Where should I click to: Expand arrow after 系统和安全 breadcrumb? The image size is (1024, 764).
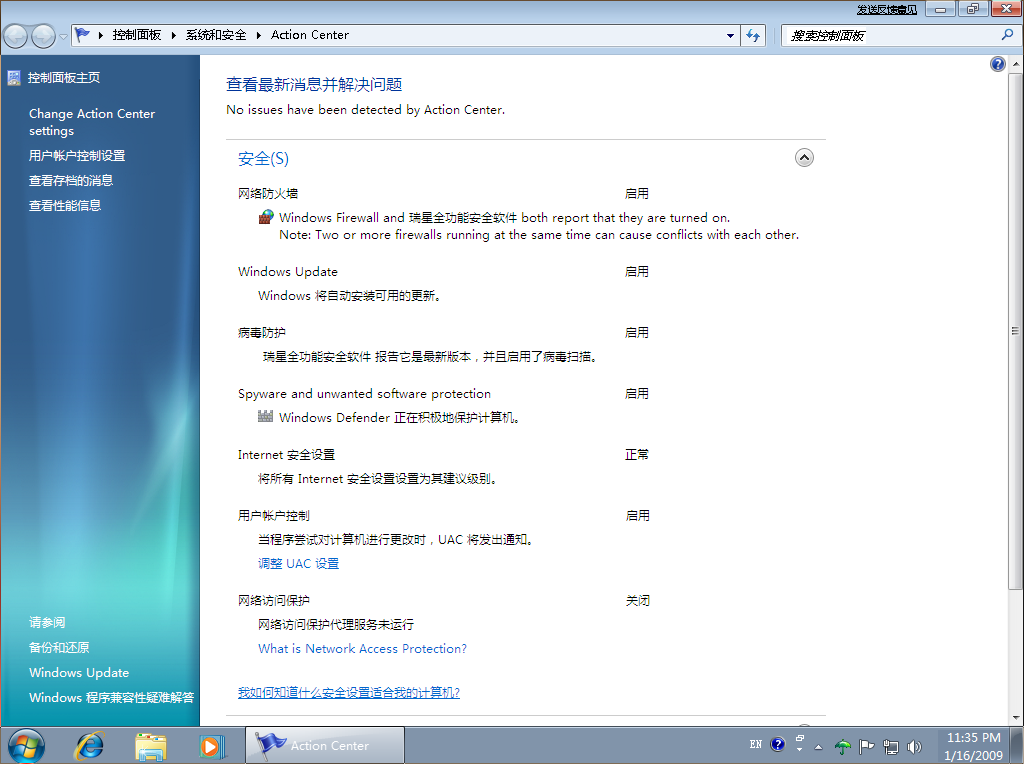click(x=259, y=35)
